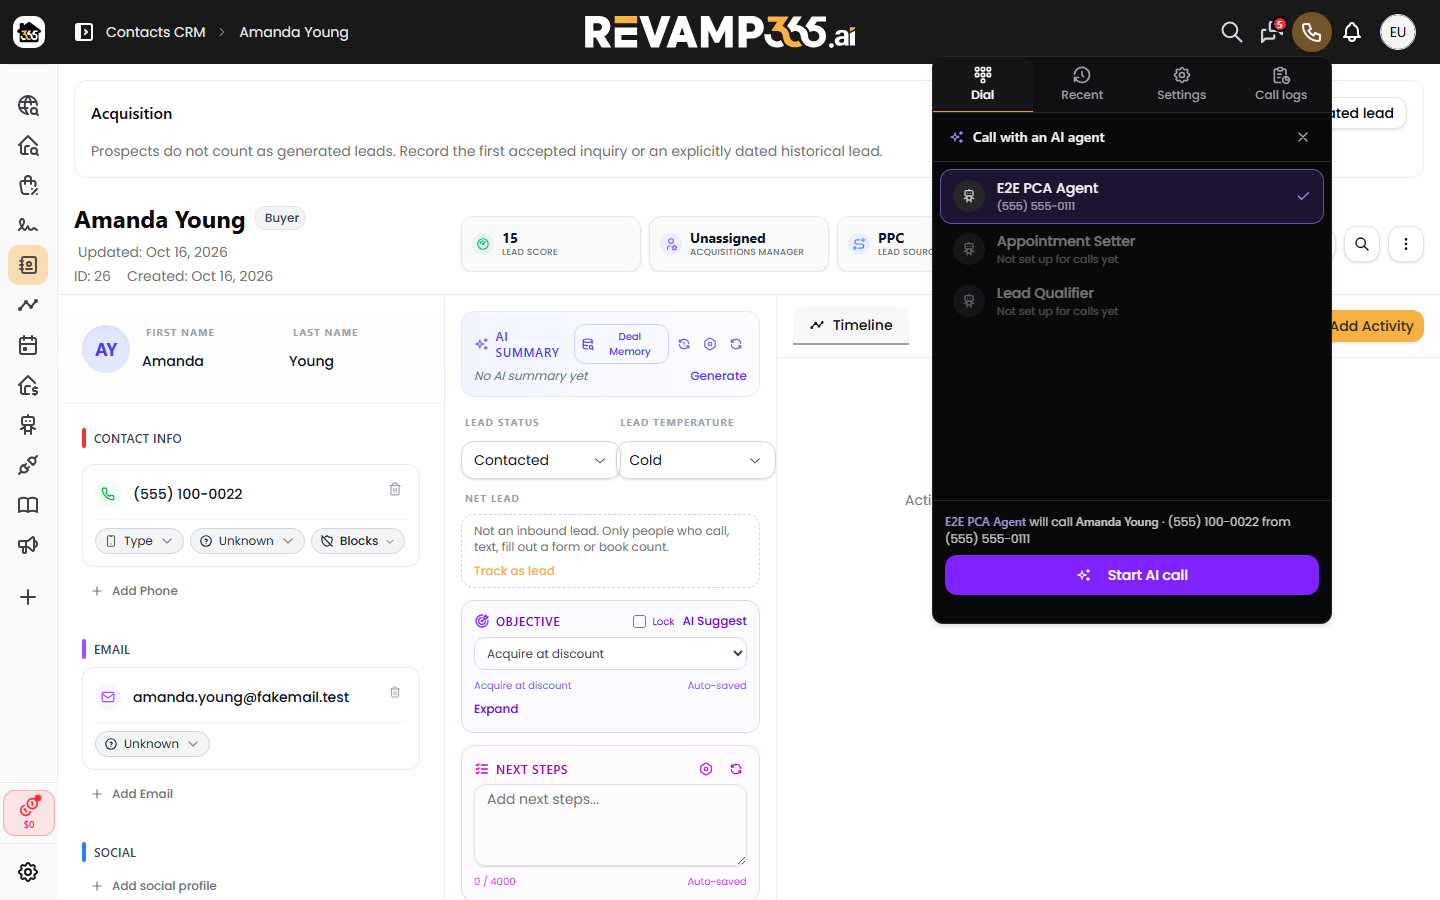Close the Call with an AI agent panel
The height and width of the screenshot is (900, 1440).
1303,137
